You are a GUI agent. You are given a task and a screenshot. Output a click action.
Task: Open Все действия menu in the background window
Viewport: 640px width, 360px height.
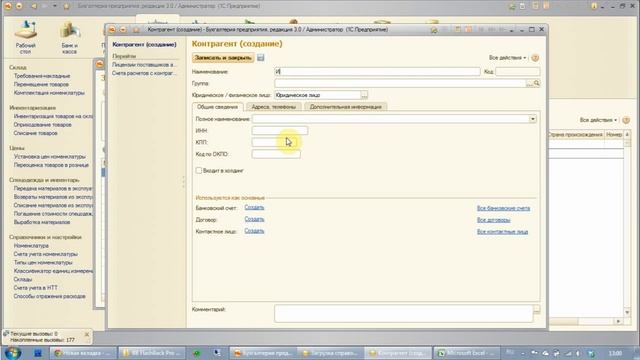[x=598, y=120]
